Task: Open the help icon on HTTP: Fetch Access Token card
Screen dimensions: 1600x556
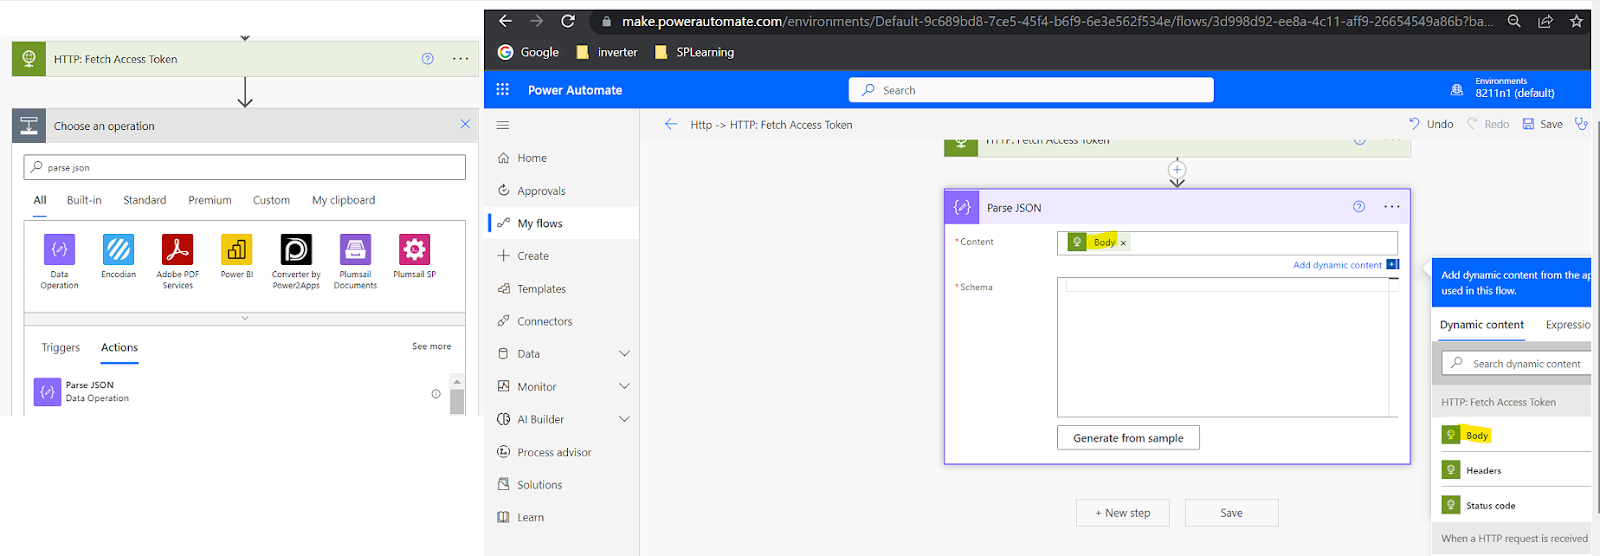Action: coord(428,59)
